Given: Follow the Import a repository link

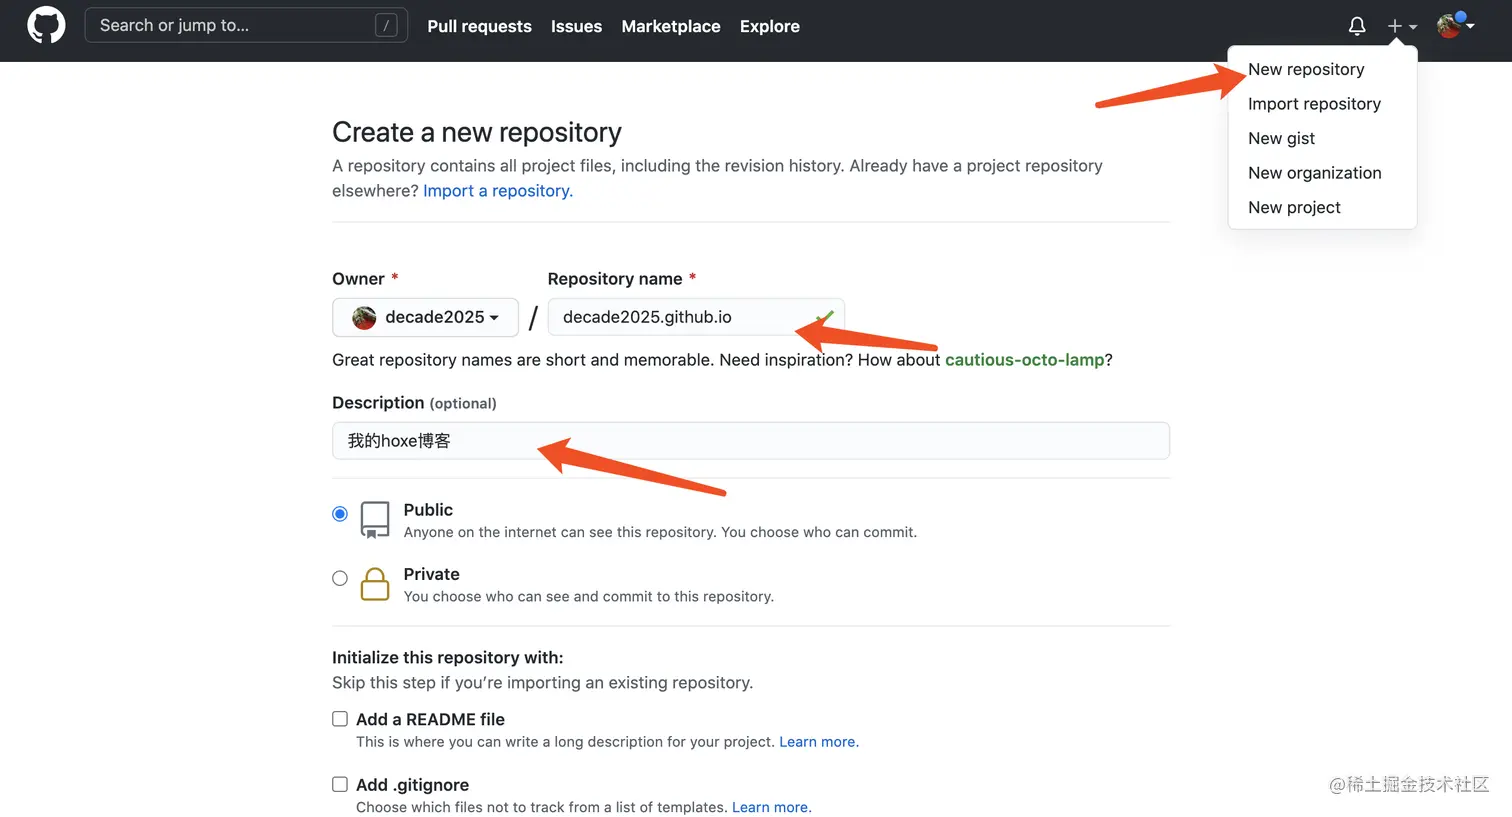Looking at the screenshot, I should tap(498, 191).
